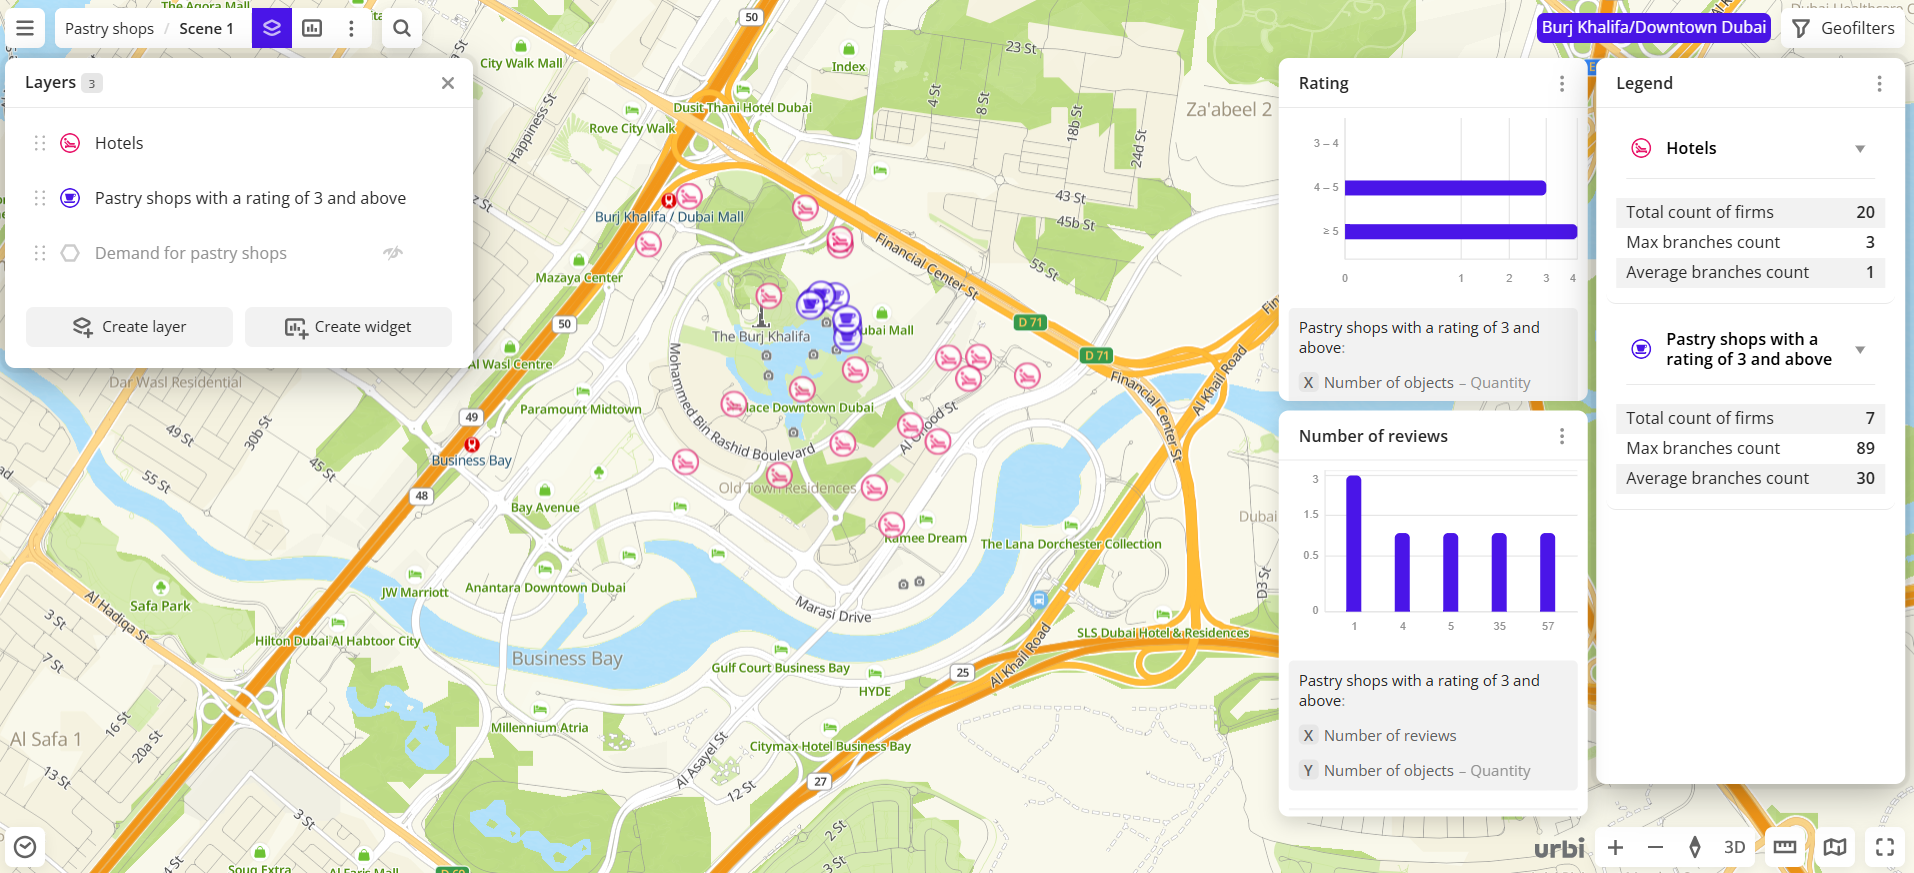The height and width of the screenshot is (873, 1914).
Task: Open Rating widget options menu
Action: [1562, 84]
